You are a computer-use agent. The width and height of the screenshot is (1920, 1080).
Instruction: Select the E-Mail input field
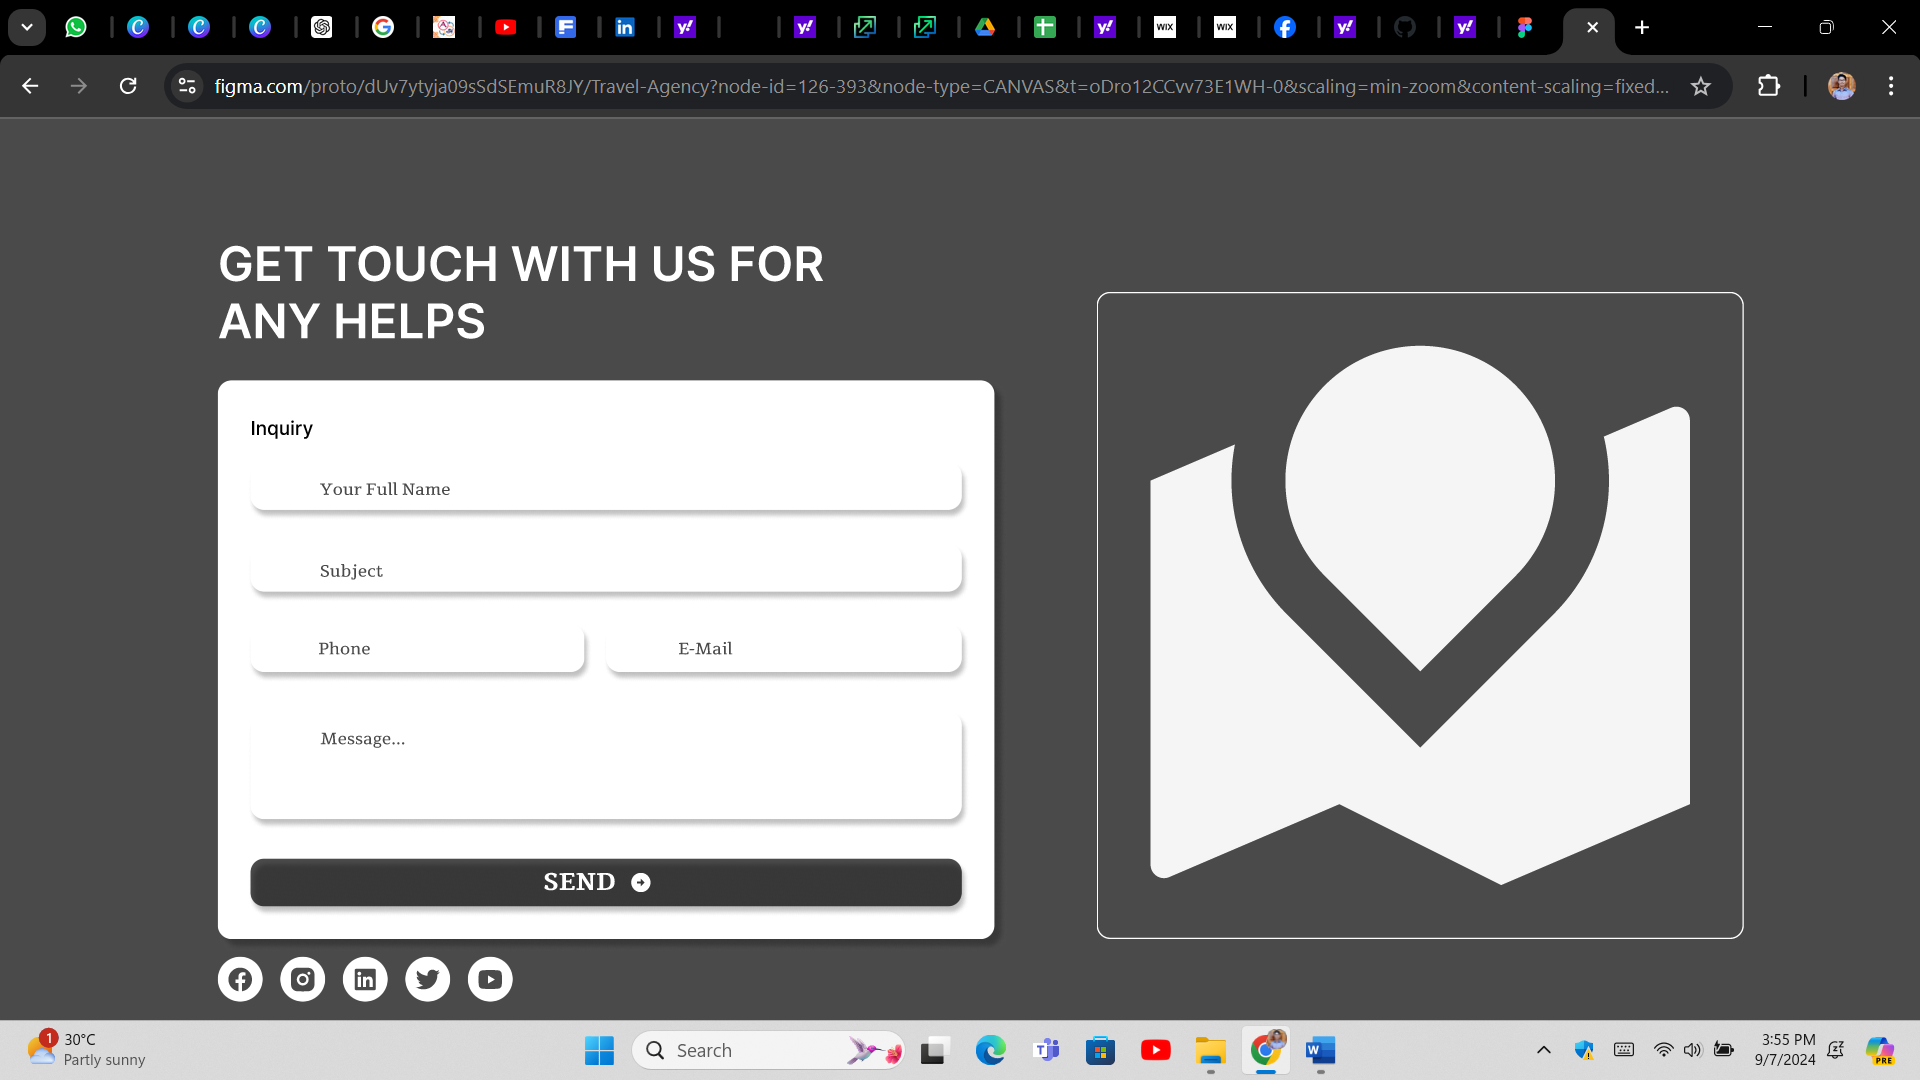783,649
